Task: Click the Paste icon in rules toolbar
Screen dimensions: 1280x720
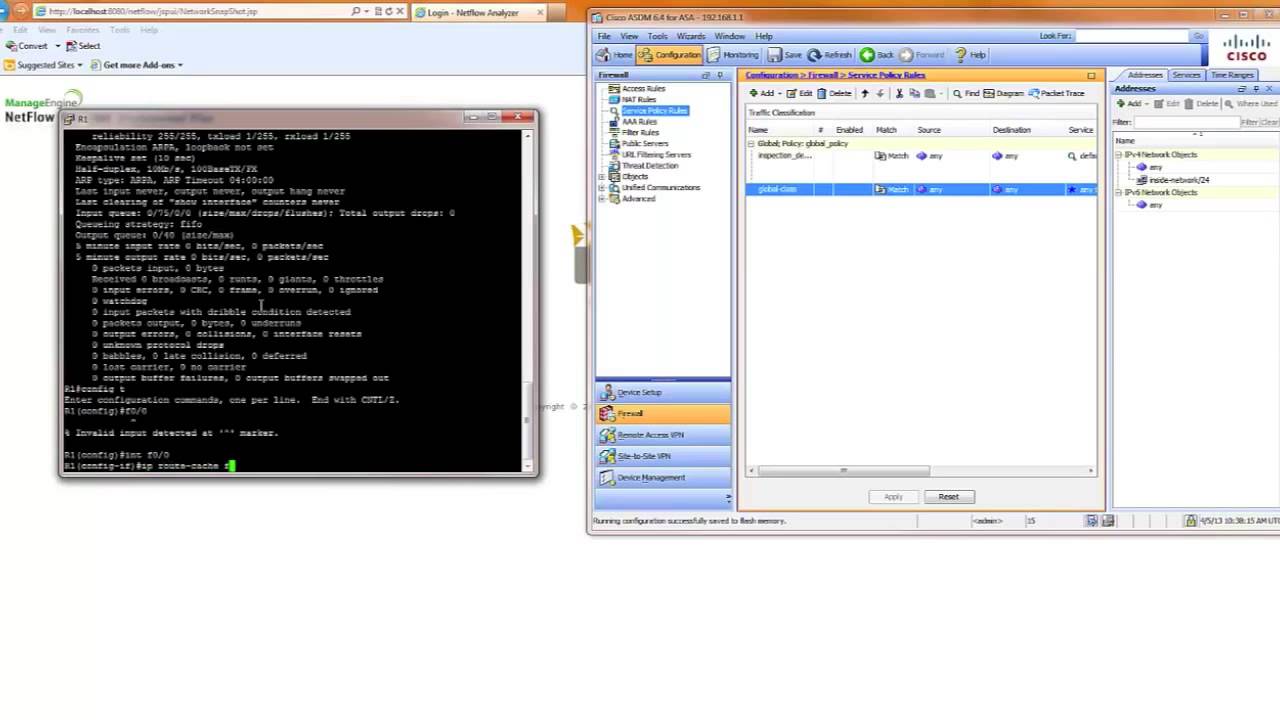Action: pos(930,93)
